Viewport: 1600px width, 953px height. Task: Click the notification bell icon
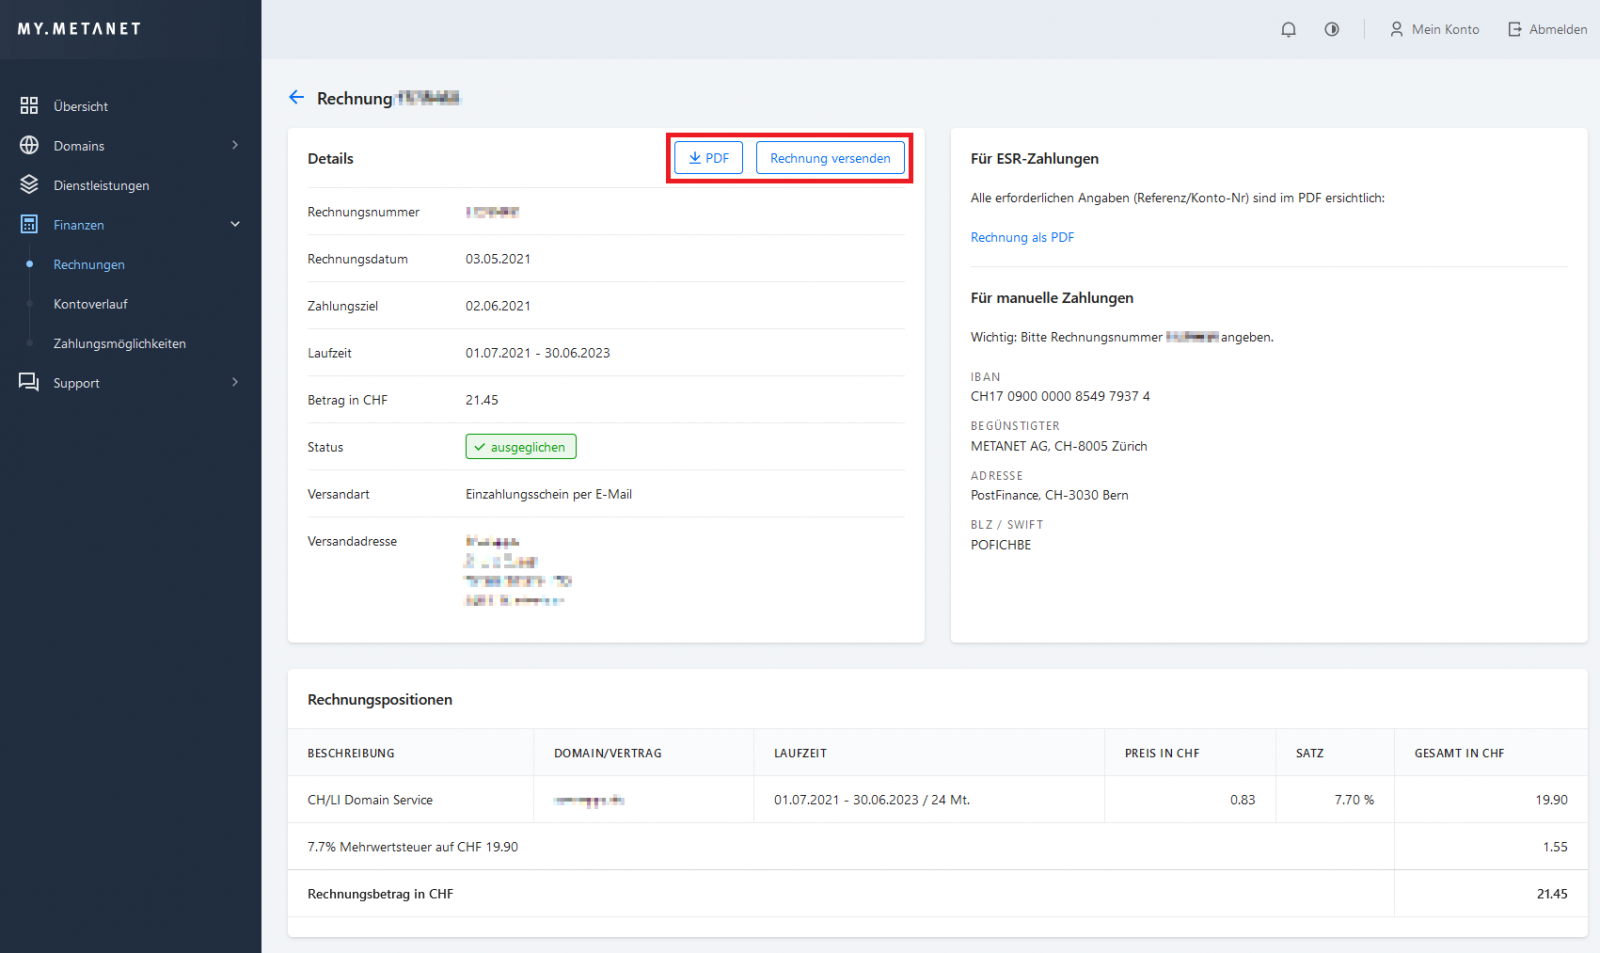pyautogui.click(x=1288, y=30)
